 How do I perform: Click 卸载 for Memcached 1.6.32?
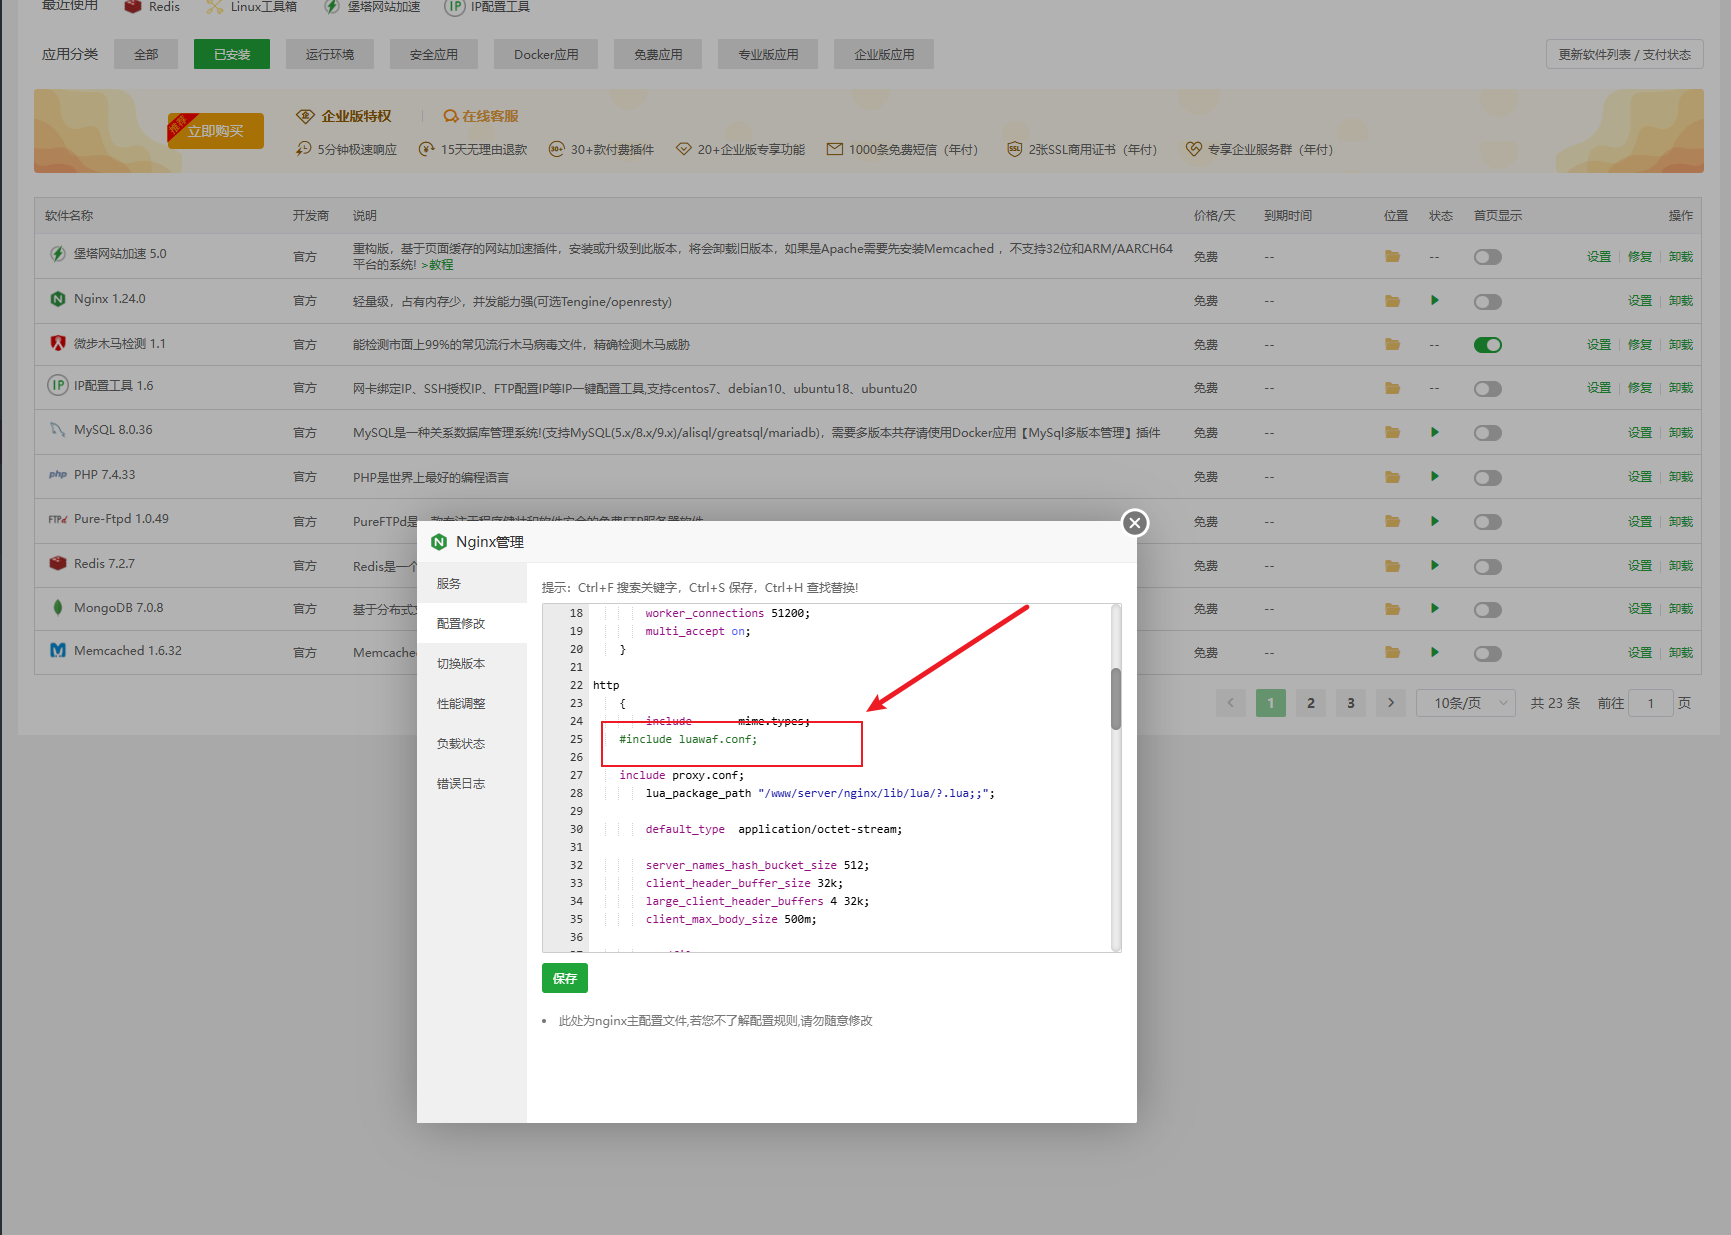[x=1681, y=653]
